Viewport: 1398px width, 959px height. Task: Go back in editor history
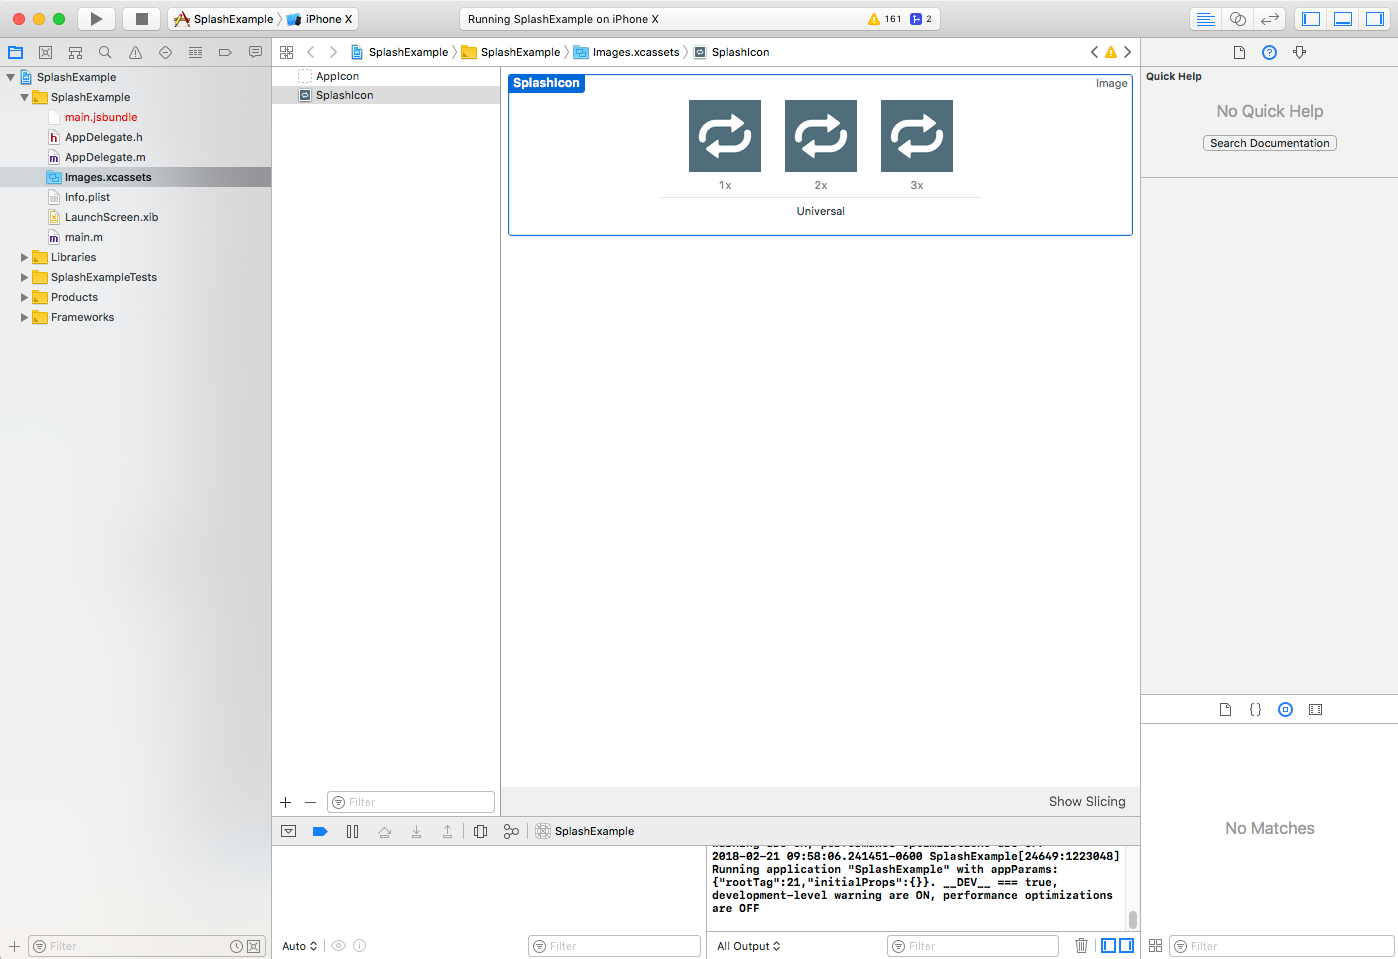click(311, 52)
